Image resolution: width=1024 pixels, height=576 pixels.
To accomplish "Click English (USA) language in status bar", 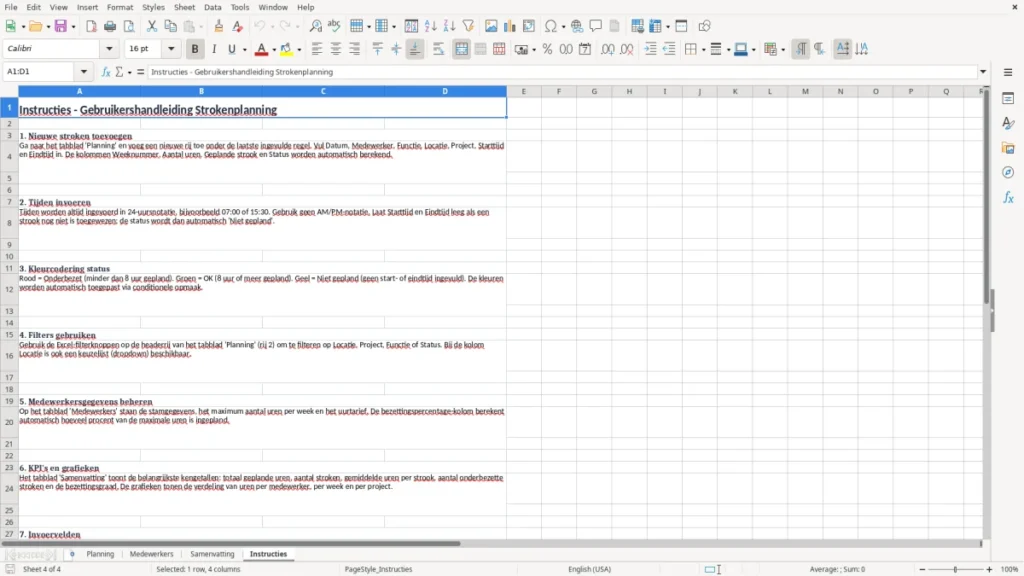I will 589,569.
